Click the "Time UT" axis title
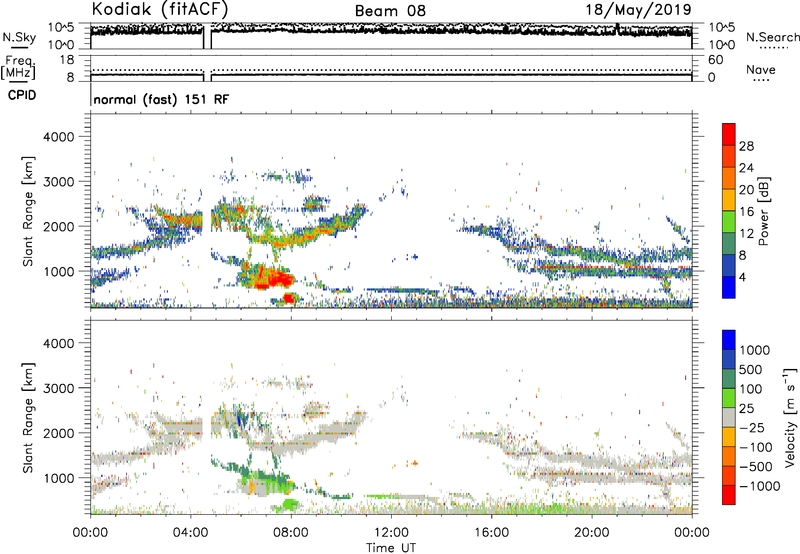 coord(391,548)
